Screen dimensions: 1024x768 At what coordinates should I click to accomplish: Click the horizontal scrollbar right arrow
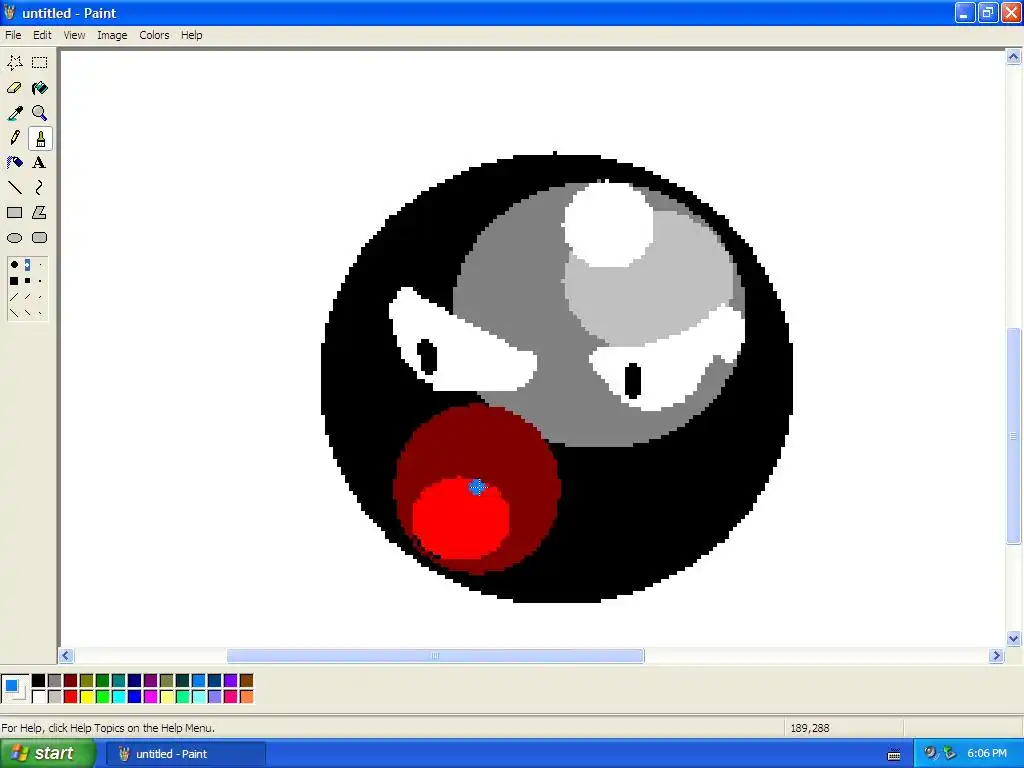coord(996,656)
